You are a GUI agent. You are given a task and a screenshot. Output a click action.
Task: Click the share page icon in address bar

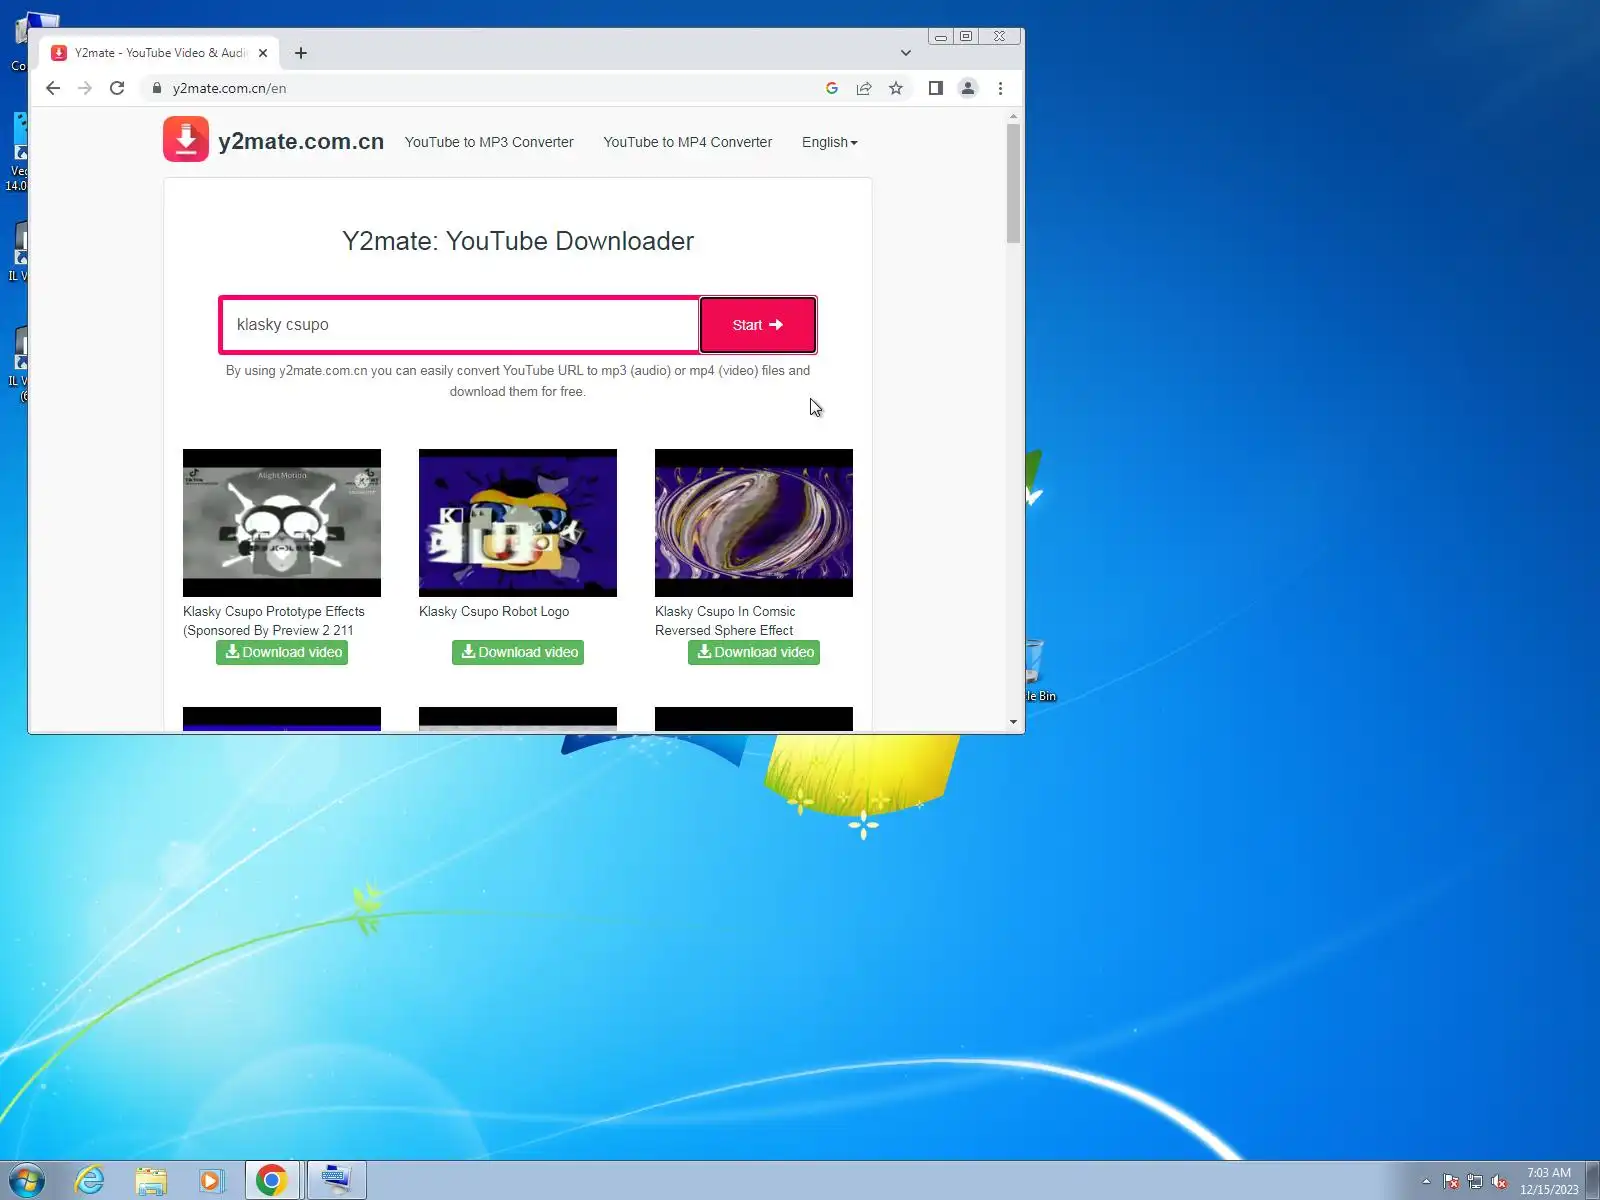click(864, 88)
